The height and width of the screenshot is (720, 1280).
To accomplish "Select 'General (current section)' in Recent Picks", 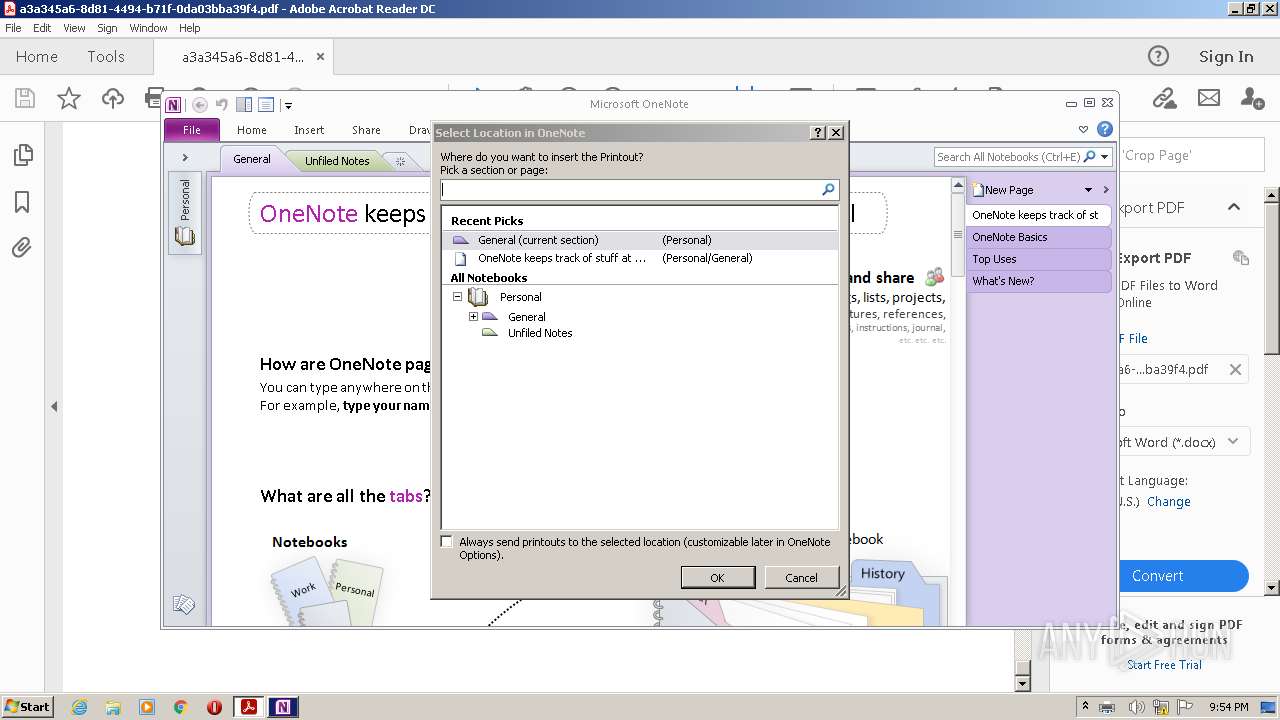I will click(640, 240).
